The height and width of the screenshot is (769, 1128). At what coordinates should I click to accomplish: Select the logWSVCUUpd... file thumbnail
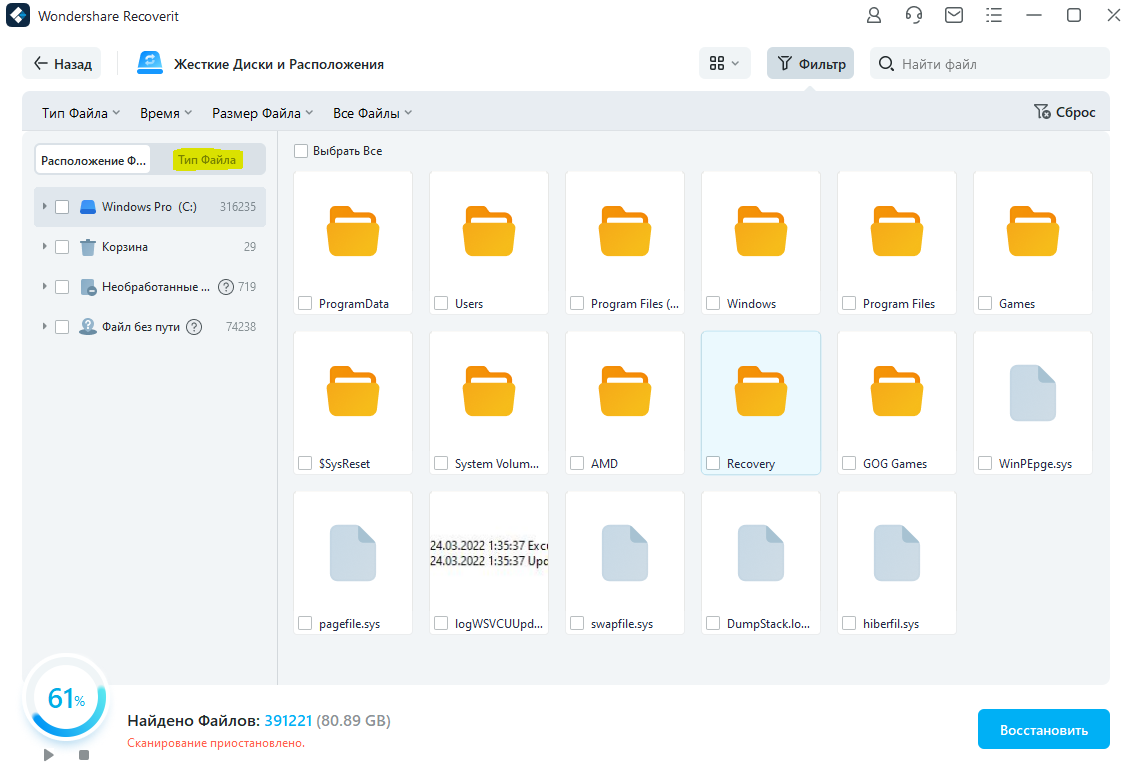pos(488,552)
